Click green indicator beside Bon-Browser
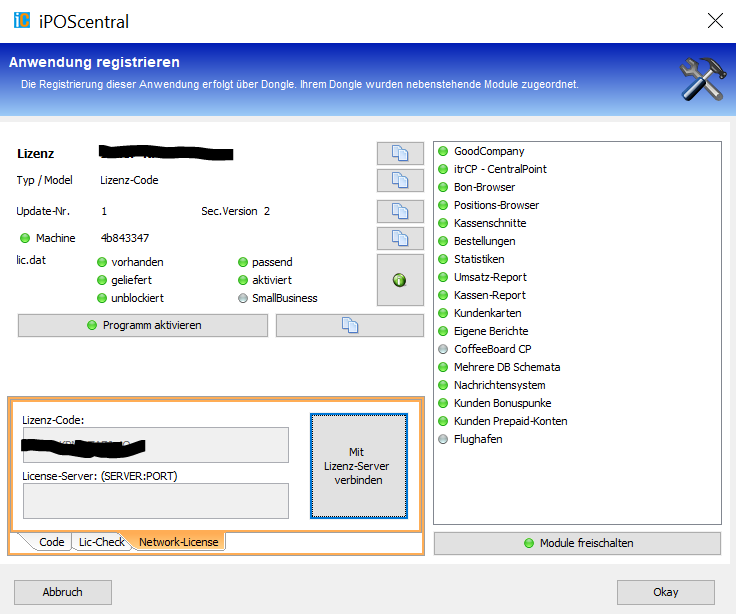This screenshot has height=614, width=736. tap(443, 187)
